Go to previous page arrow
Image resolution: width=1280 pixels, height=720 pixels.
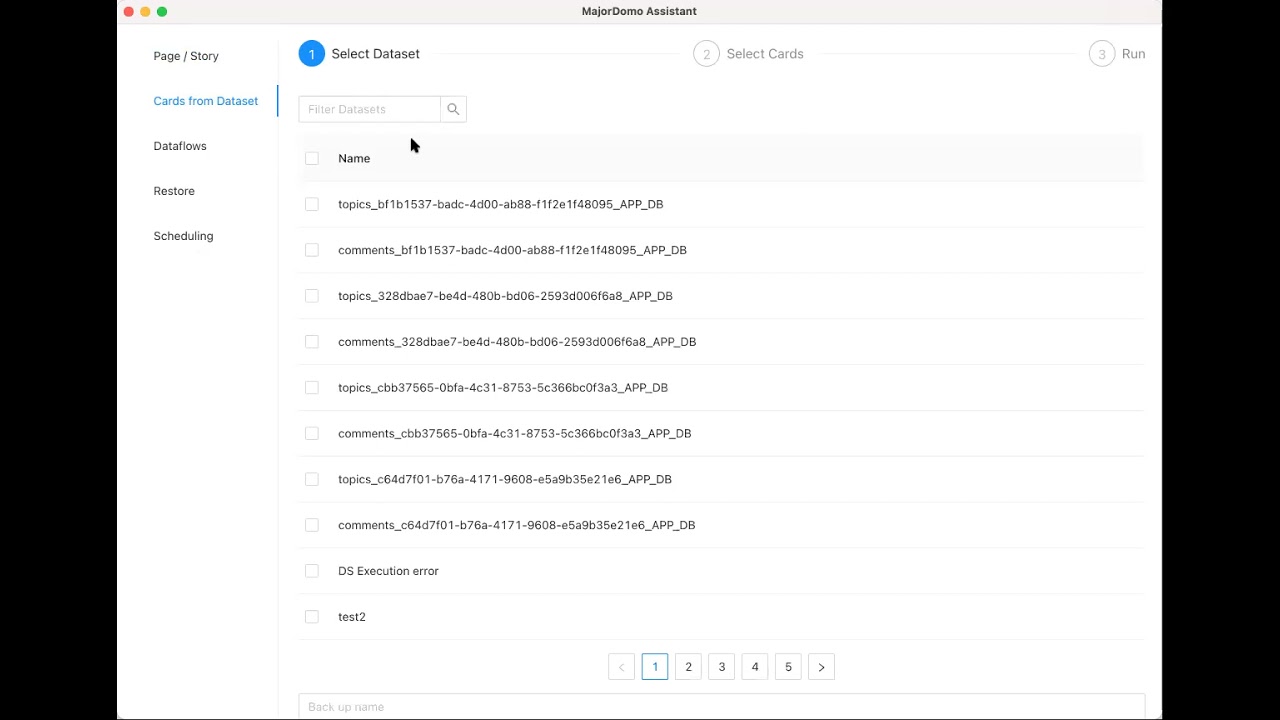click(621, 667)
